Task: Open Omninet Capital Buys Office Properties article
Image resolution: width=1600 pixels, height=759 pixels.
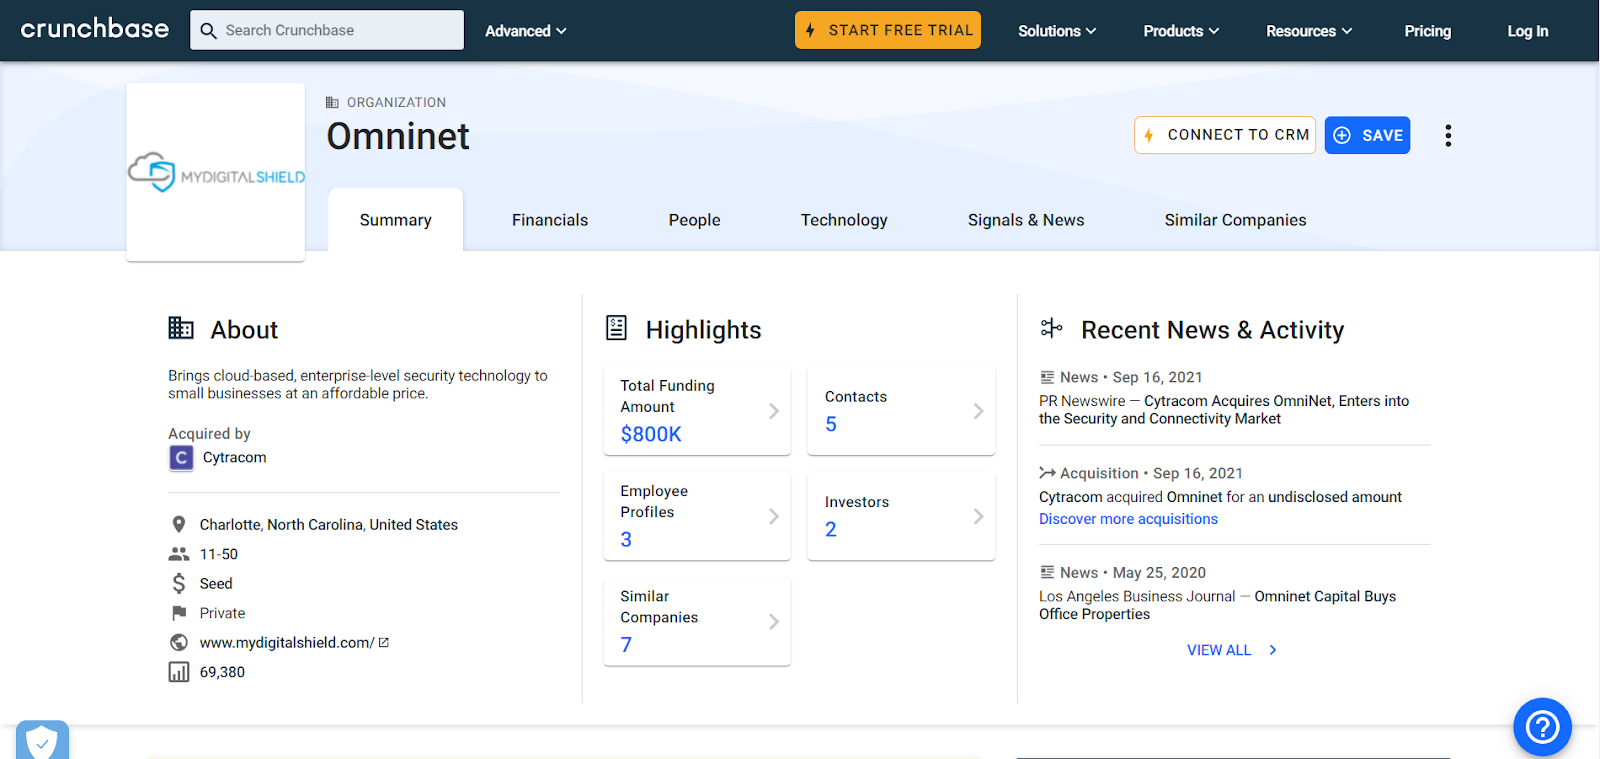Action: (x=1217, y=605)
